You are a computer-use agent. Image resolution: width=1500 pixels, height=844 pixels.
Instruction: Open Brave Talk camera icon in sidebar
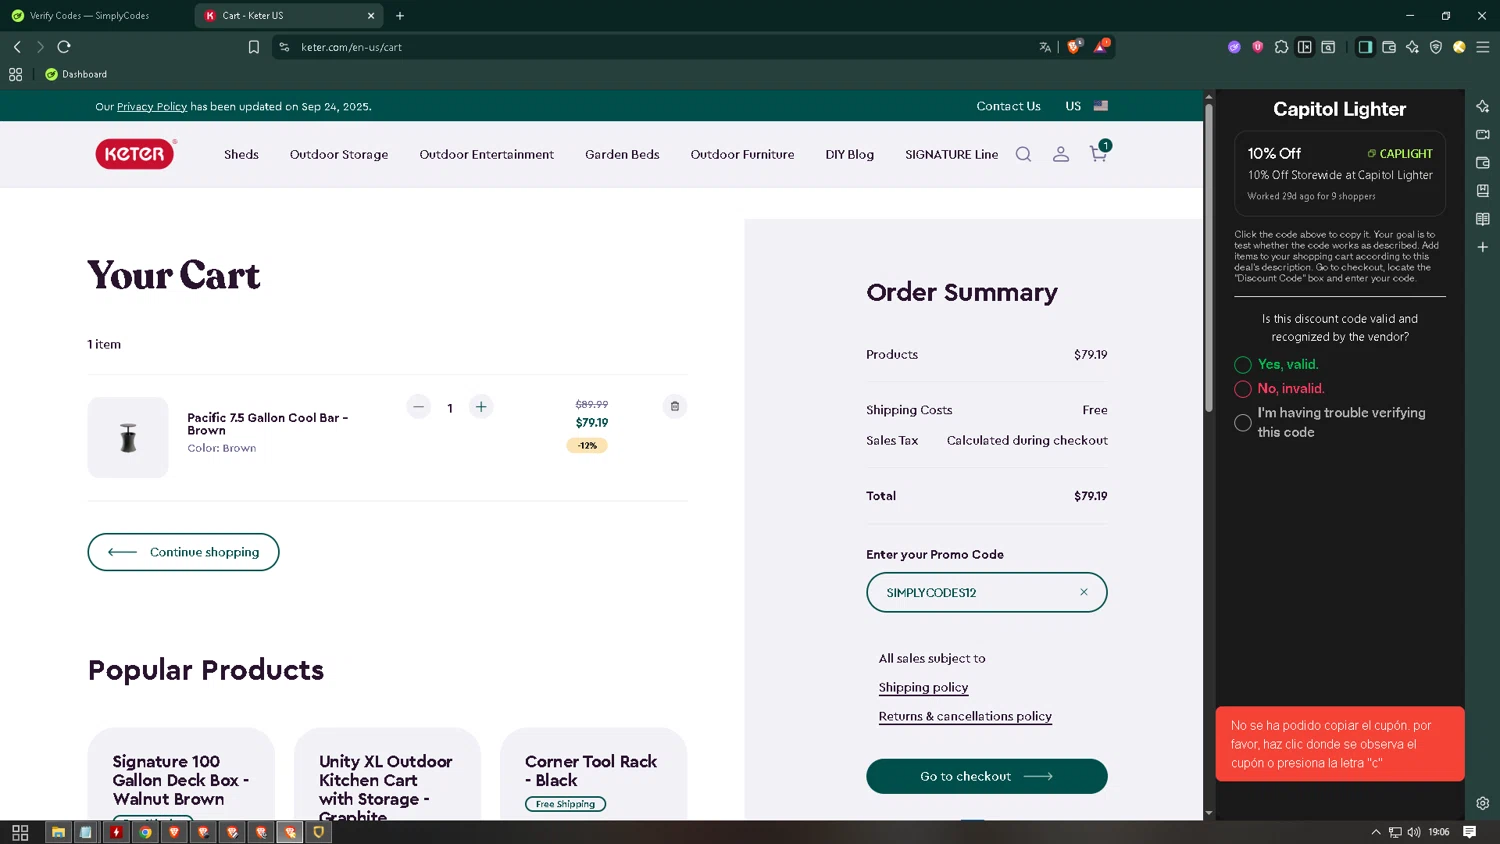click(x=1483, y=134)
